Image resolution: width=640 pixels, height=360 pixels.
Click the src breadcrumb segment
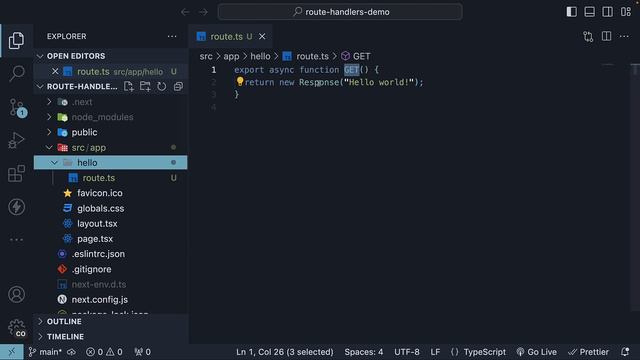click(x=206, y=56)
